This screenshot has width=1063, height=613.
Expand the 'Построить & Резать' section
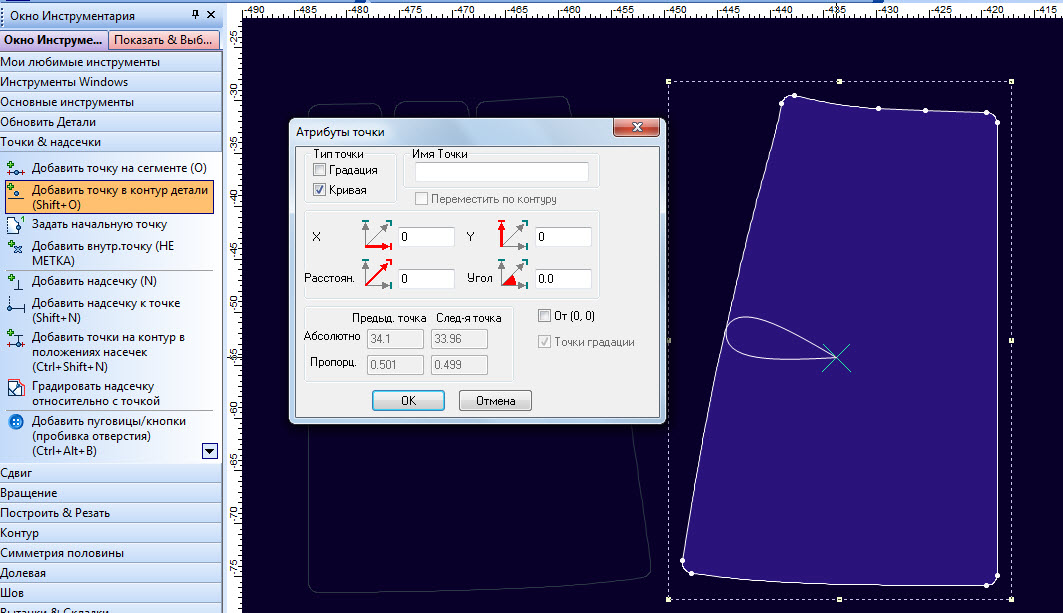click(x=111, y=513)
